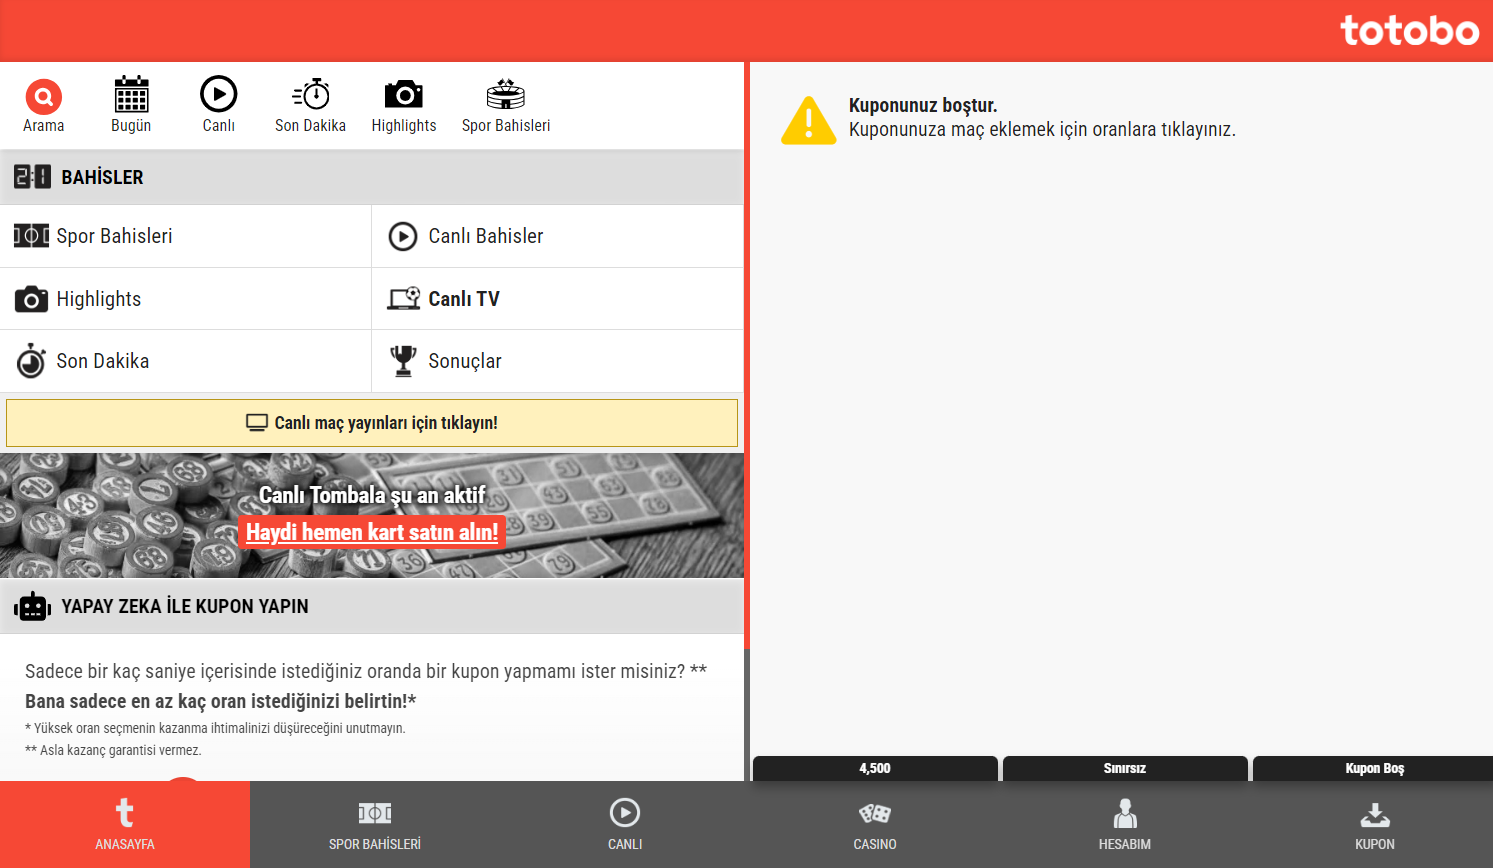Switch to Spor Bahisleri bottom tab
This screenshot has height=868, width=1493.
tap(375, 824)
